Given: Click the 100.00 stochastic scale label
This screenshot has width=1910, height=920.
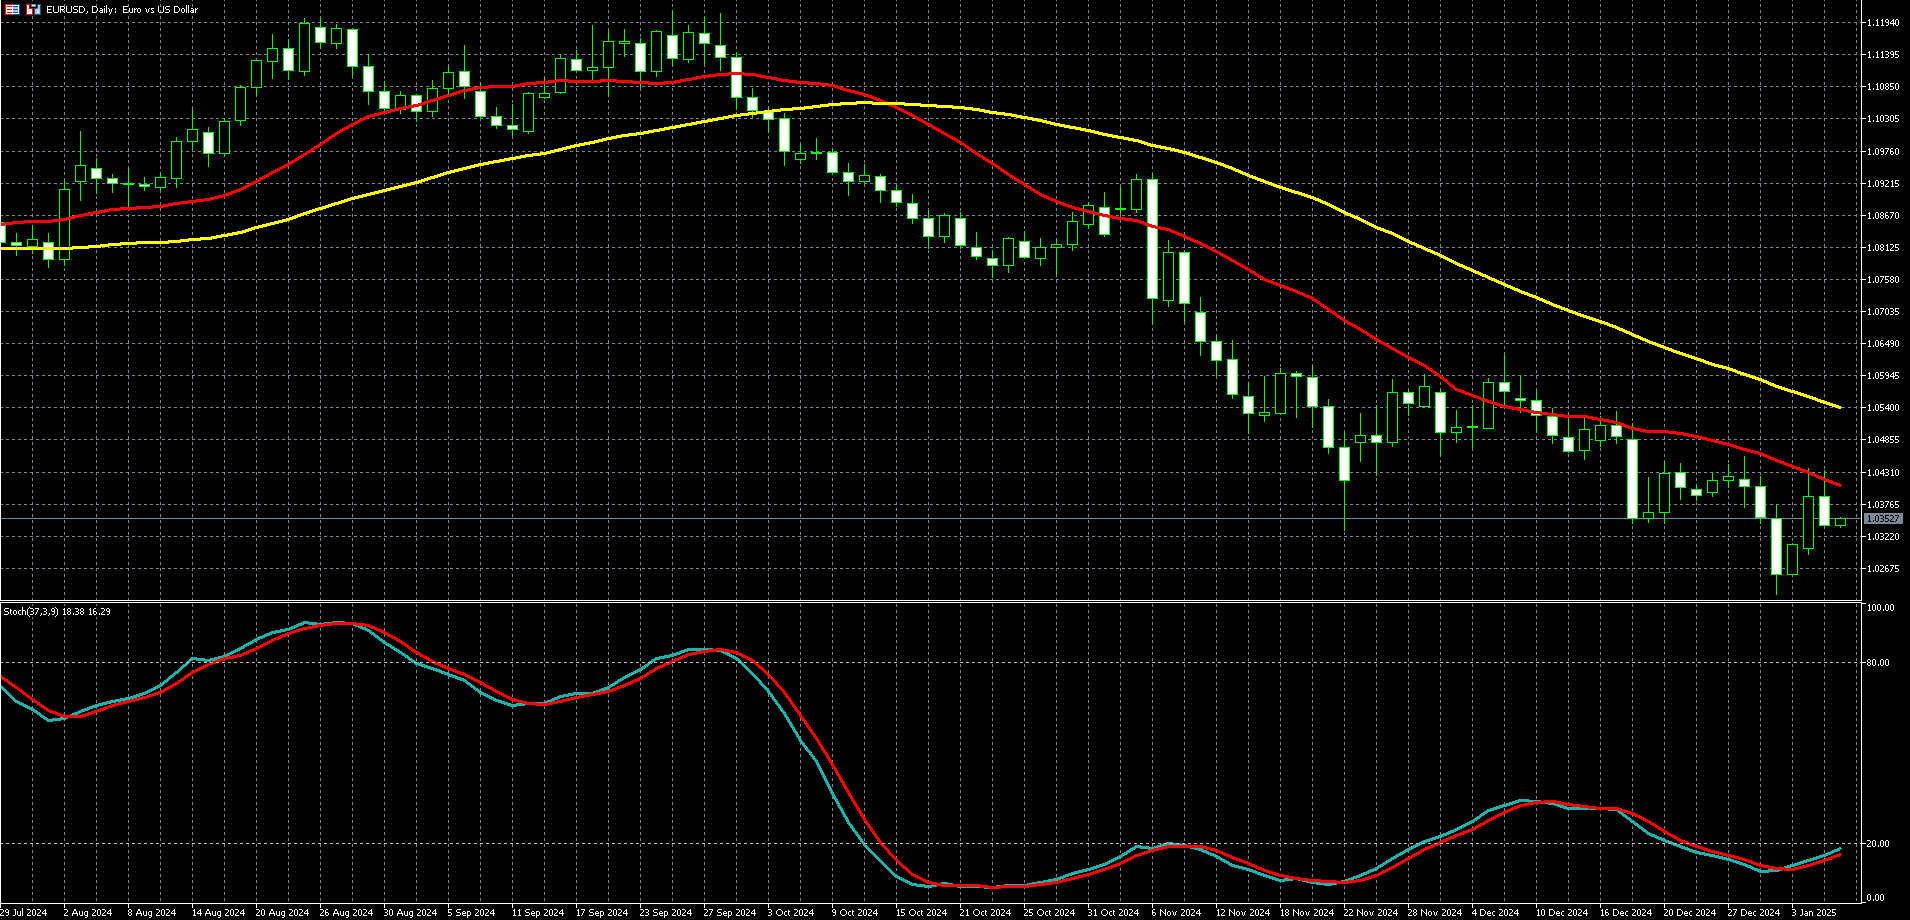Looking at the screenshot, I should 1880,608.
